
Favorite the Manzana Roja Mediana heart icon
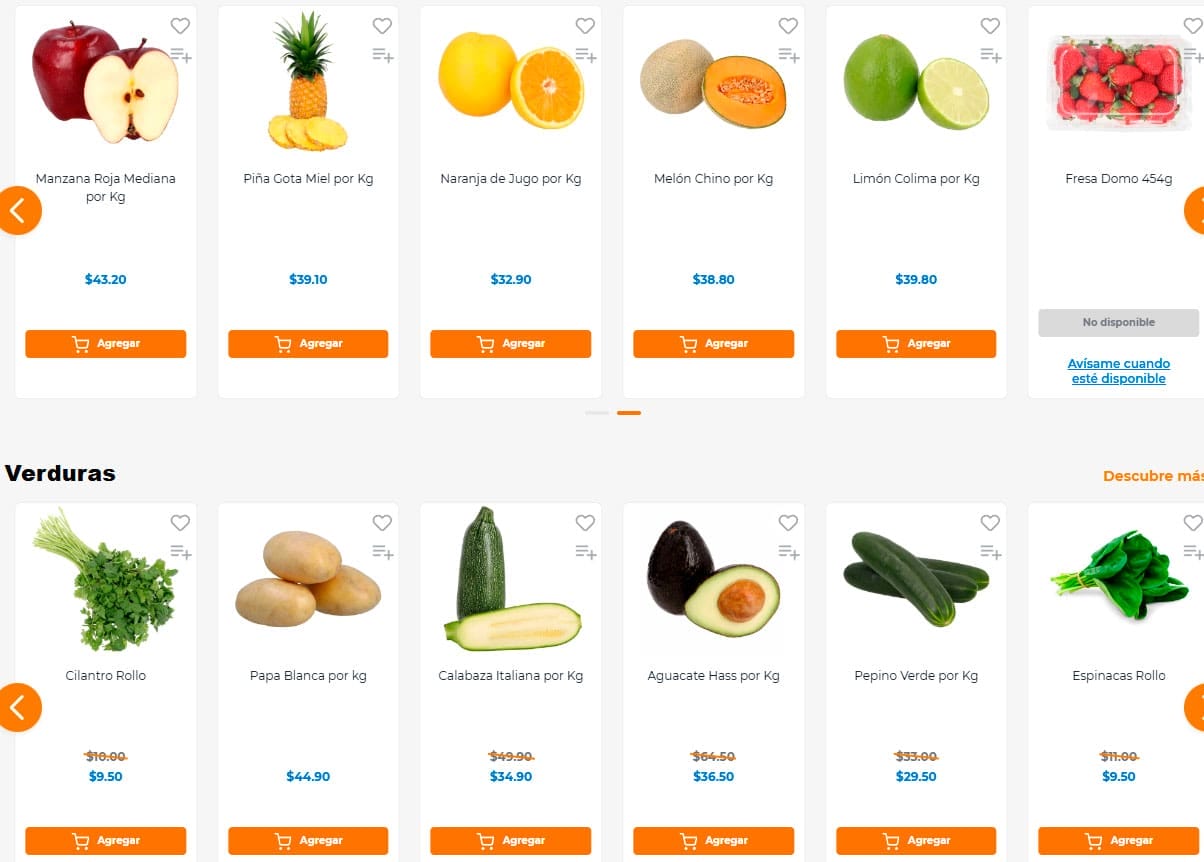point(180,26)
